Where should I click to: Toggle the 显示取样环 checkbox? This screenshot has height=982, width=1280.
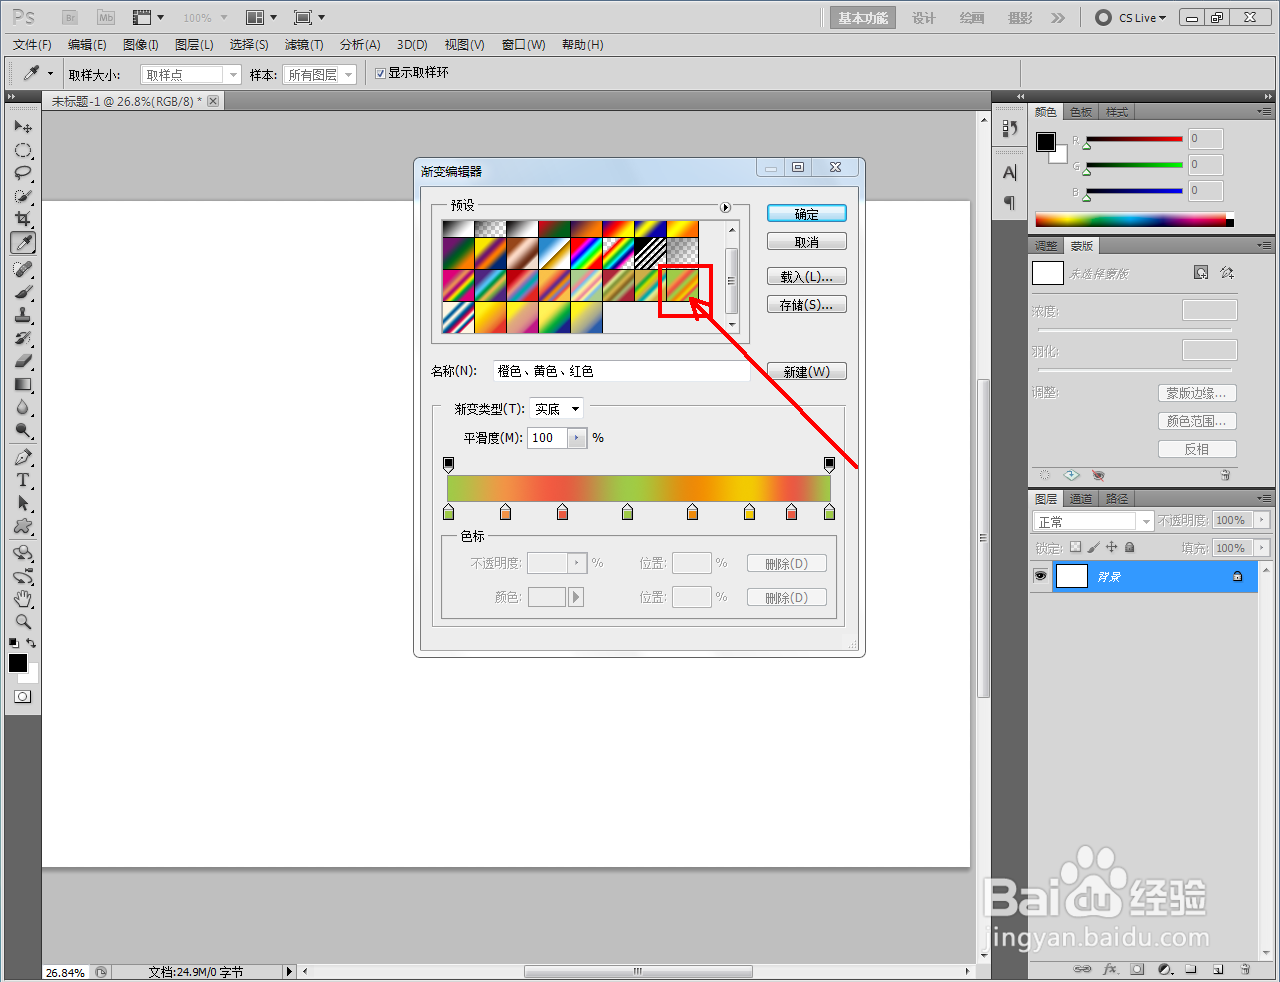tap(380, 73)
